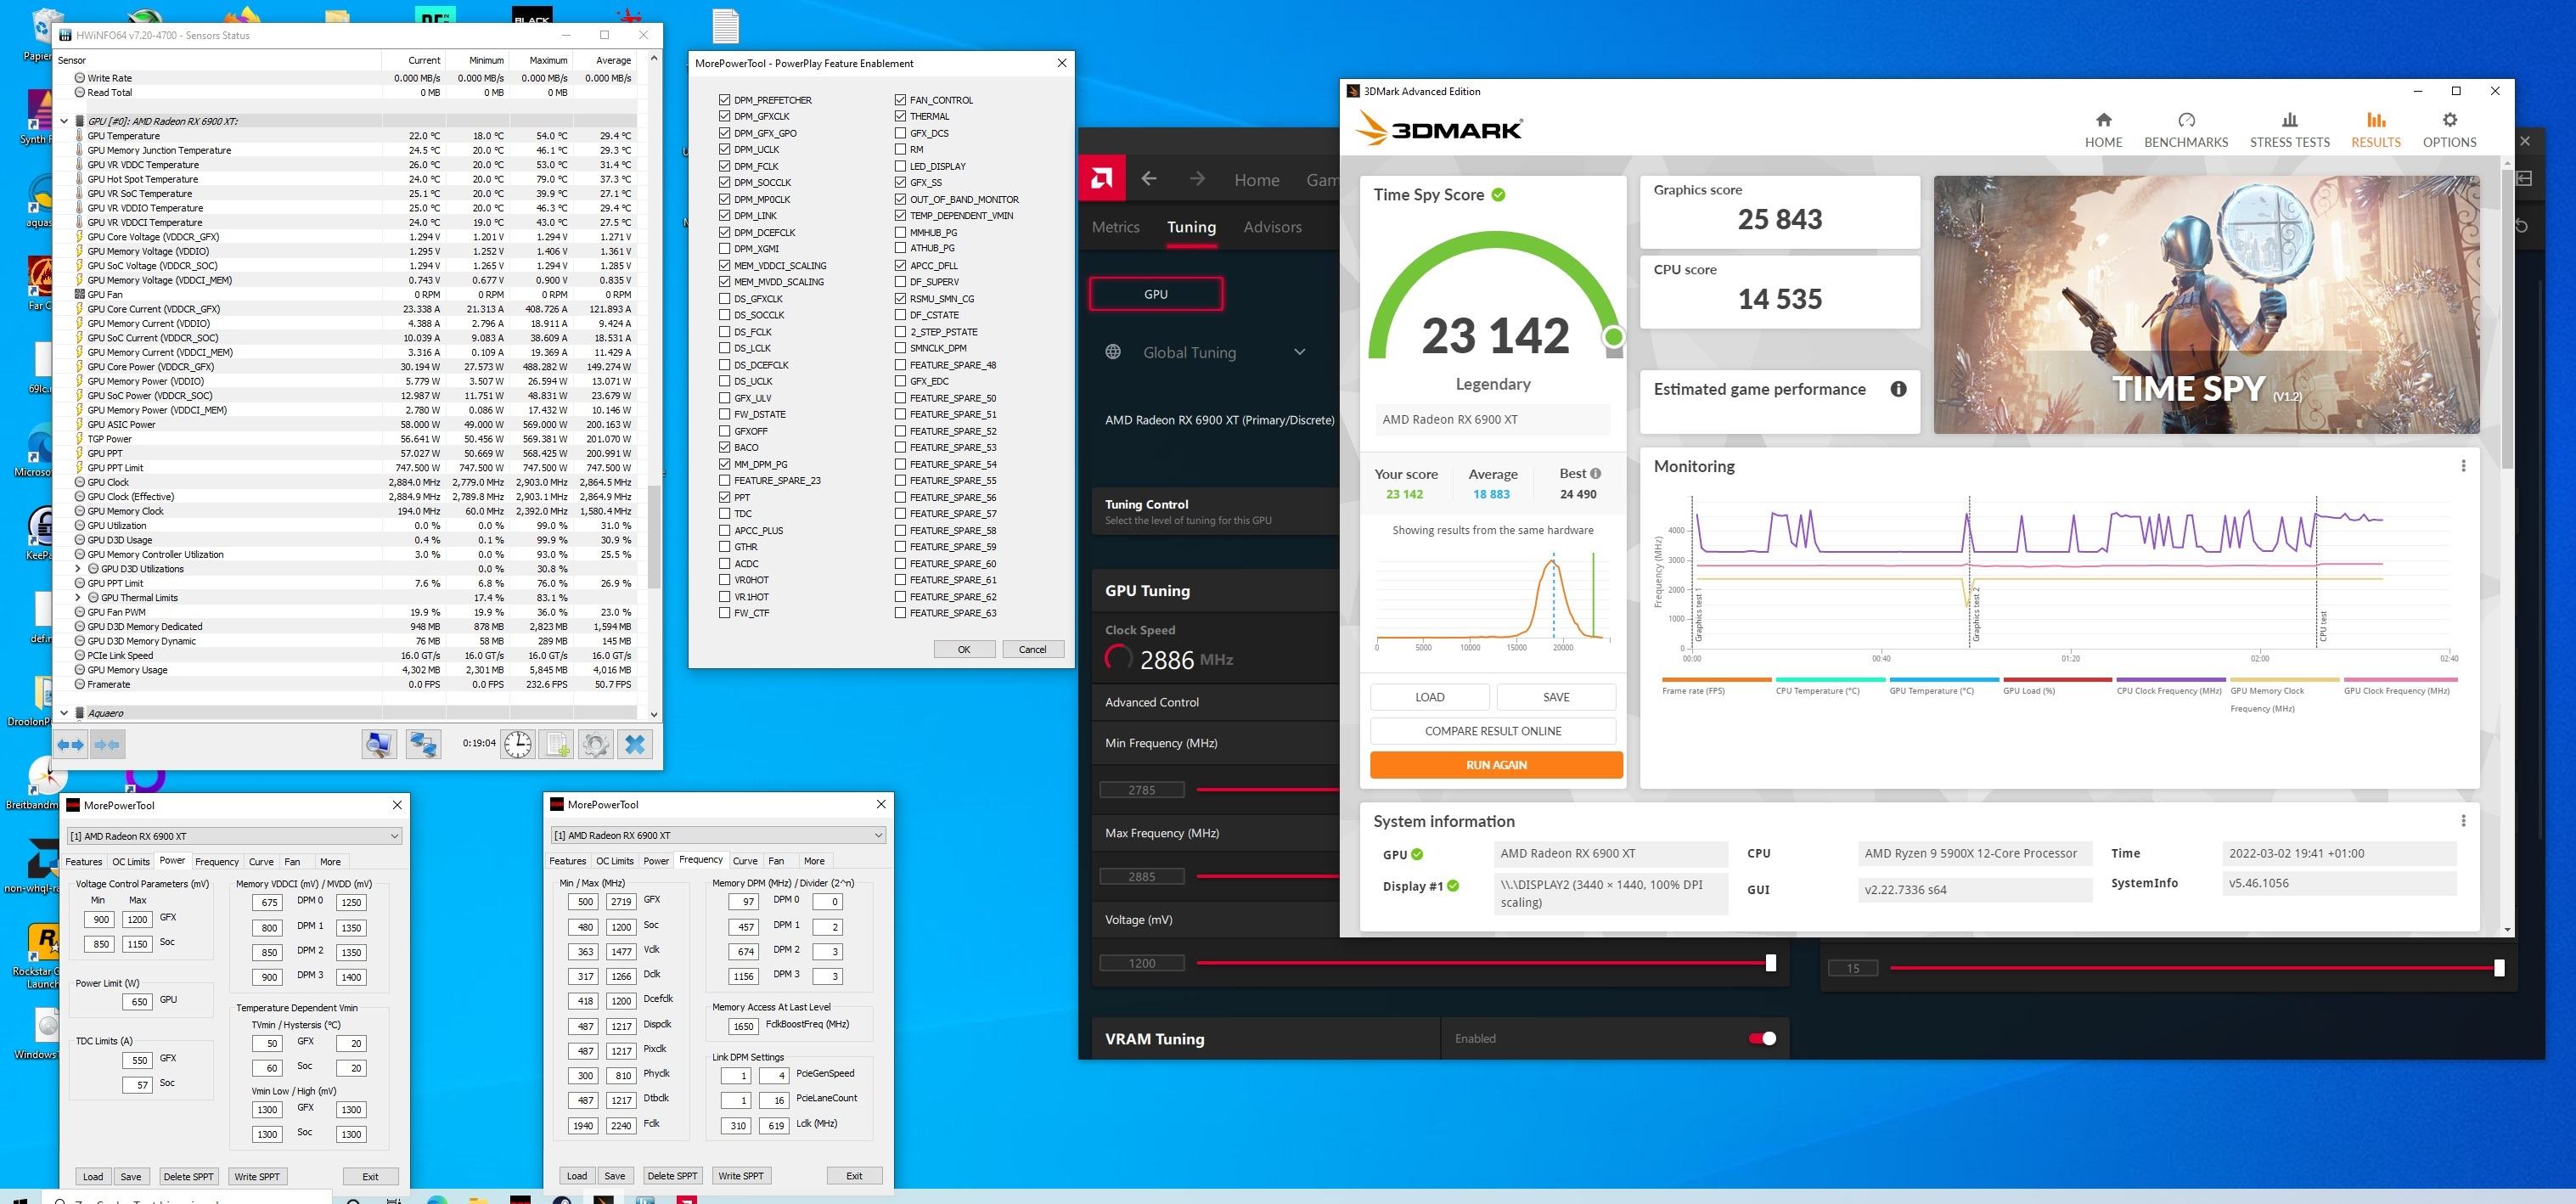
Task: Click Power Limit GPU 650 field
Action: point(138,1001)
